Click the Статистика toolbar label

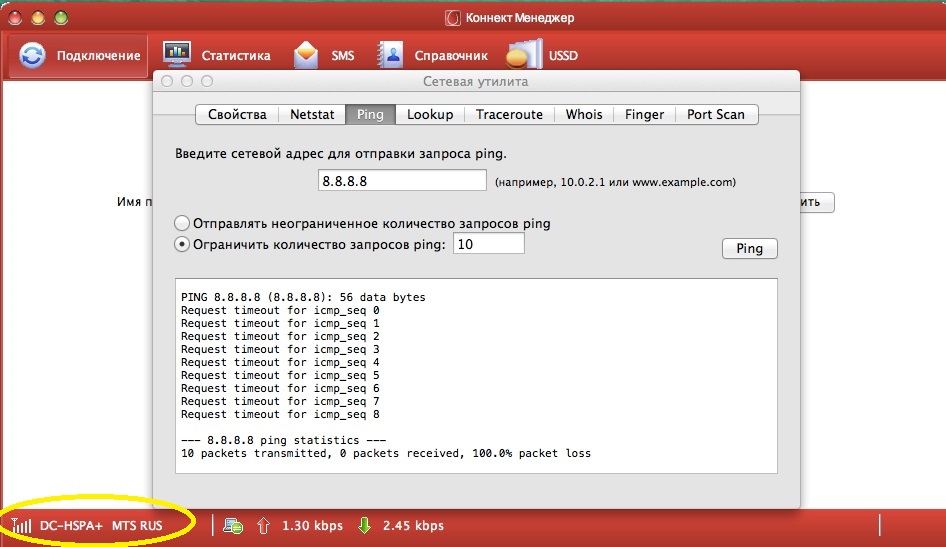[x=236, y=55]
